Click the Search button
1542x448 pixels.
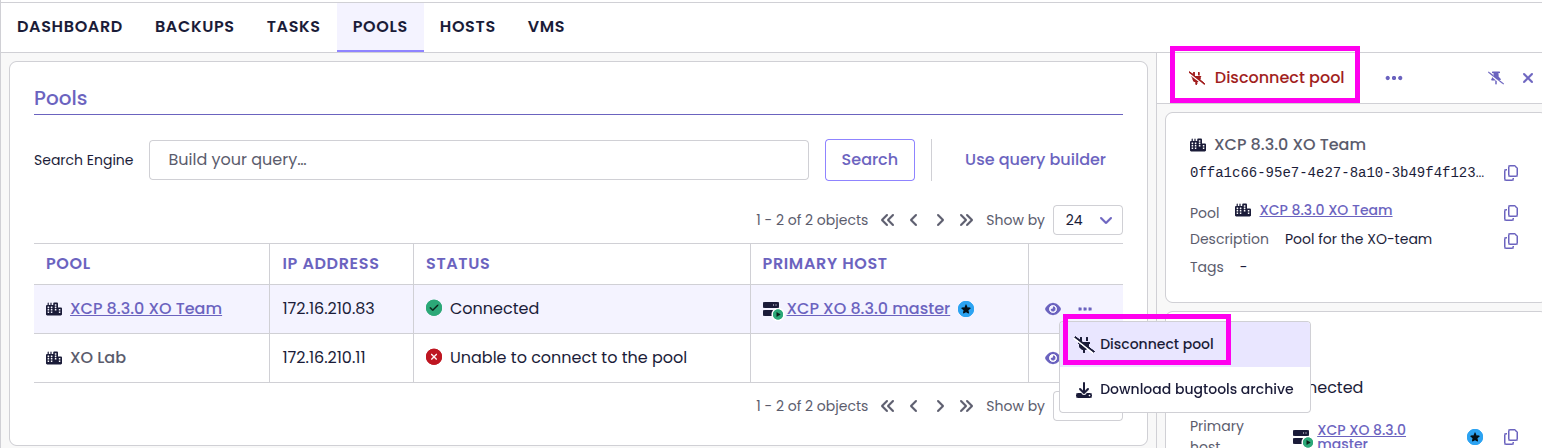point(869,160)
